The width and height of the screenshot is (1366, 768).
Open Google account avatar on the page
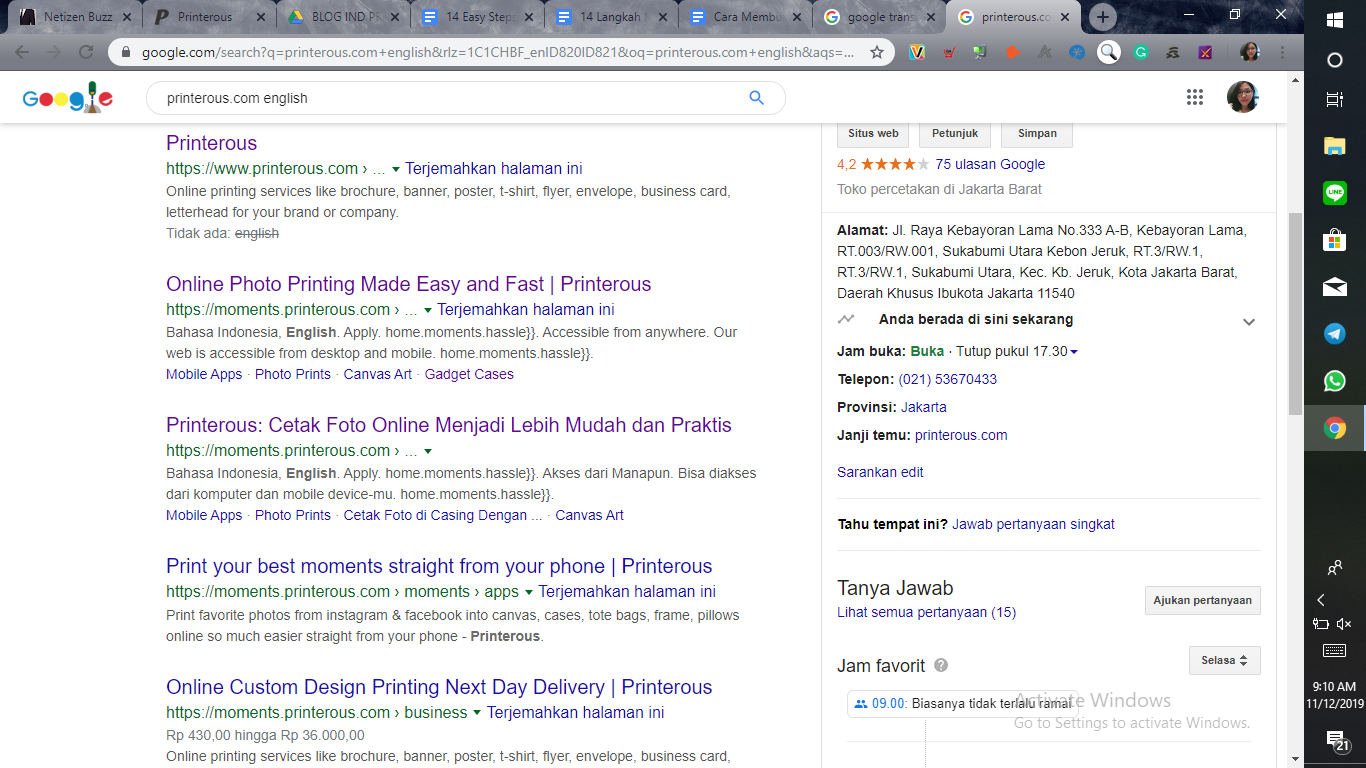point(1242,97)
